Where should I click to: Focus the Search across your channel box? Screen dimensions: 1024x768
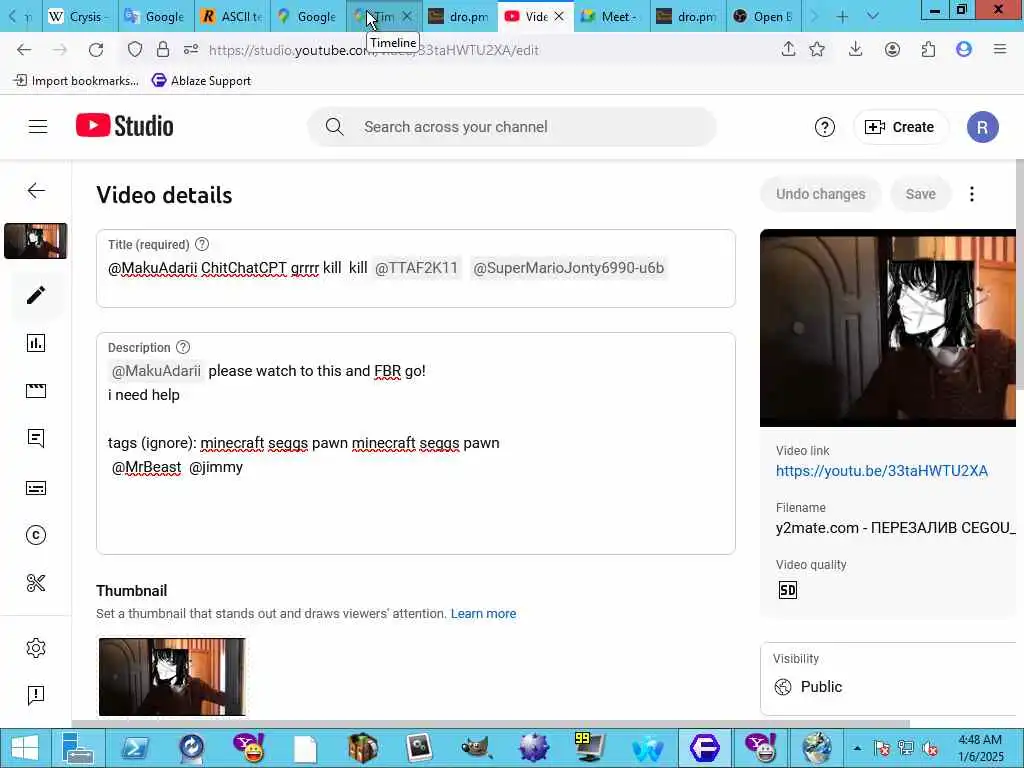click(511, 127)
